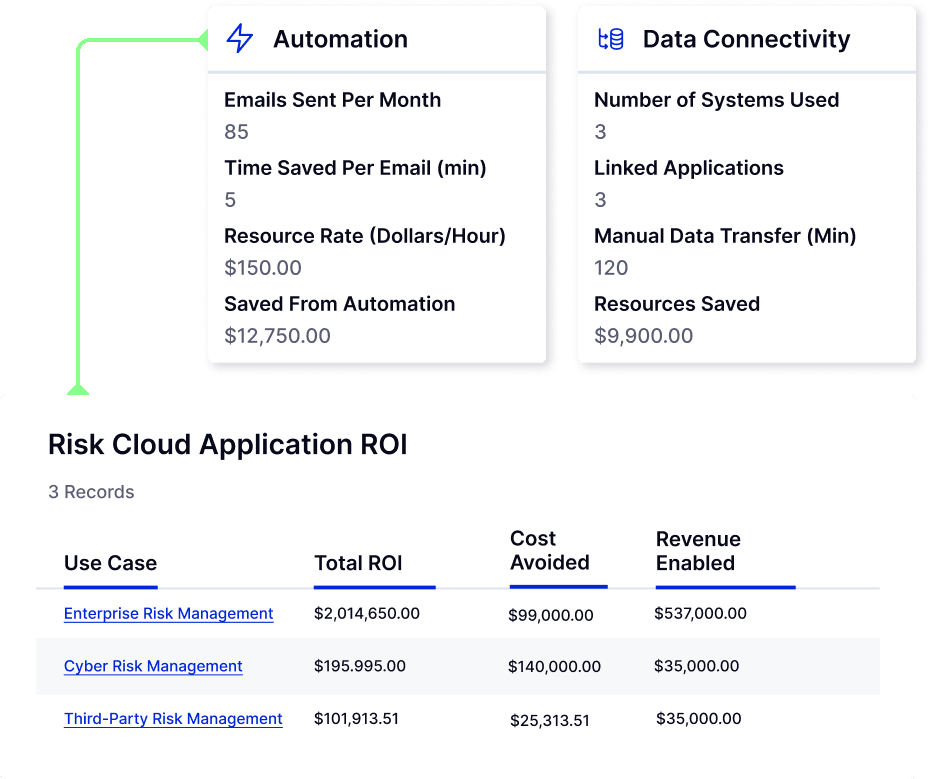The height and width of the screenshot is (779, 930).
Task: Click the value 120 under Manual Data Transfer
Action: point(611,268)
